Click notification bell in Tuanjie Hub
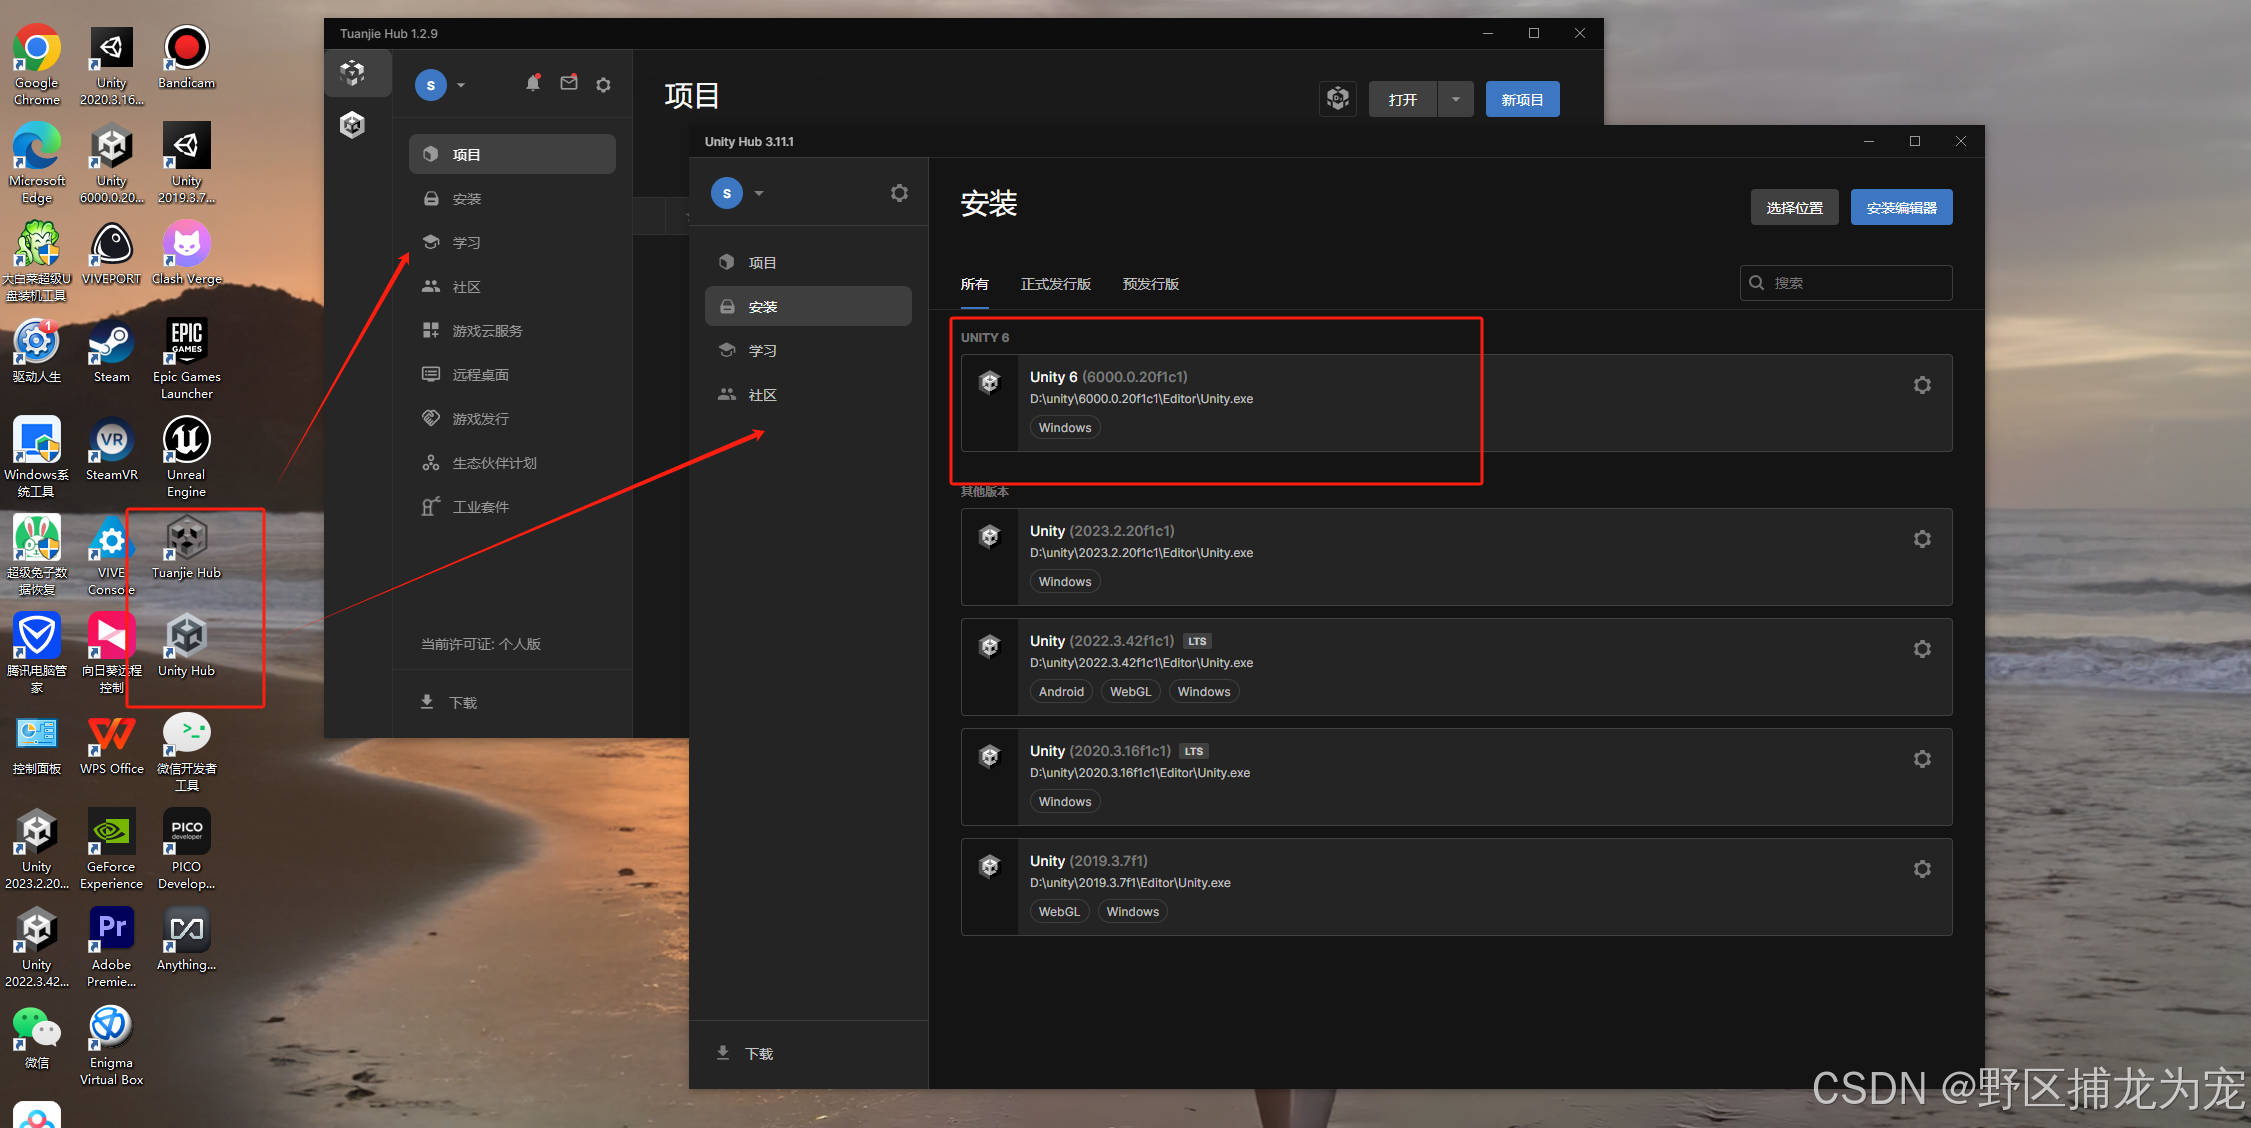 pos(533,84)
